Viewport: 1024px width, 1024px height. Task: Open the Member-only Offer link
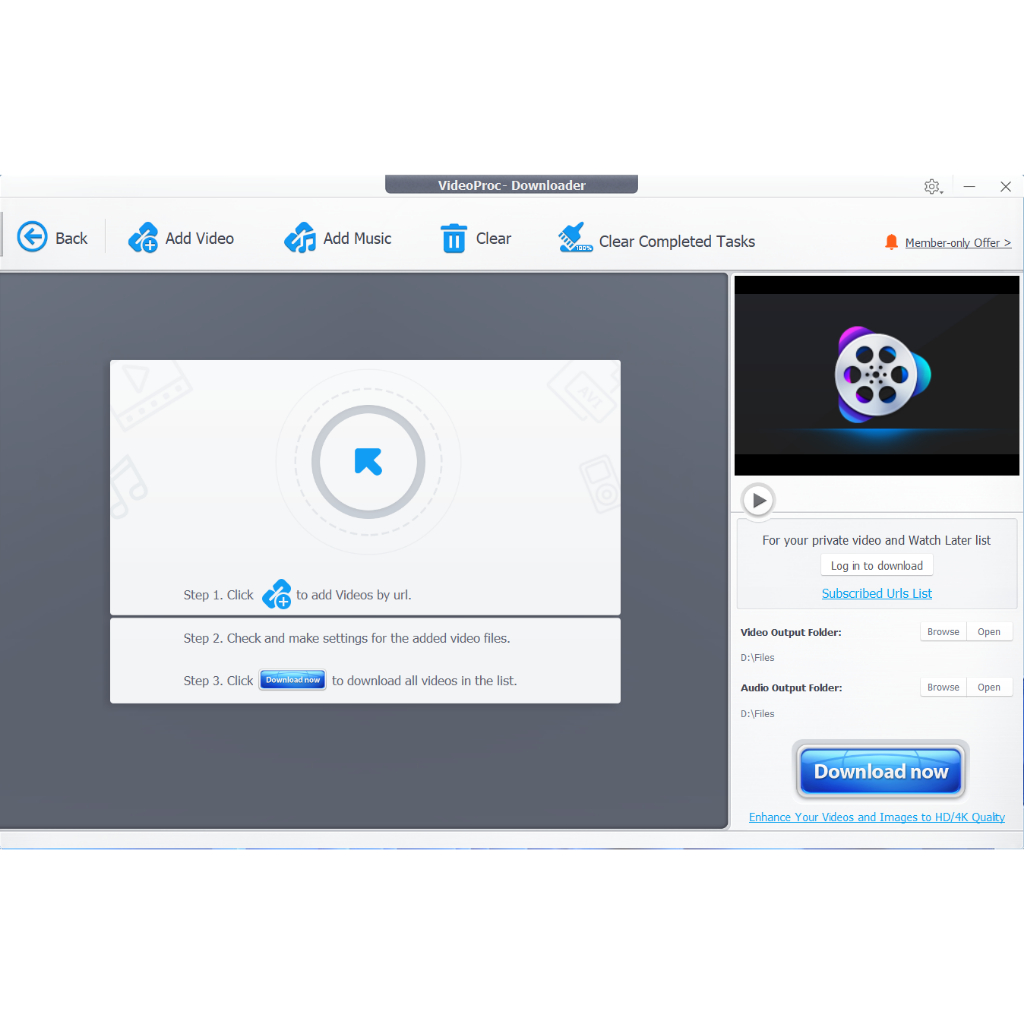coord(957,243)
